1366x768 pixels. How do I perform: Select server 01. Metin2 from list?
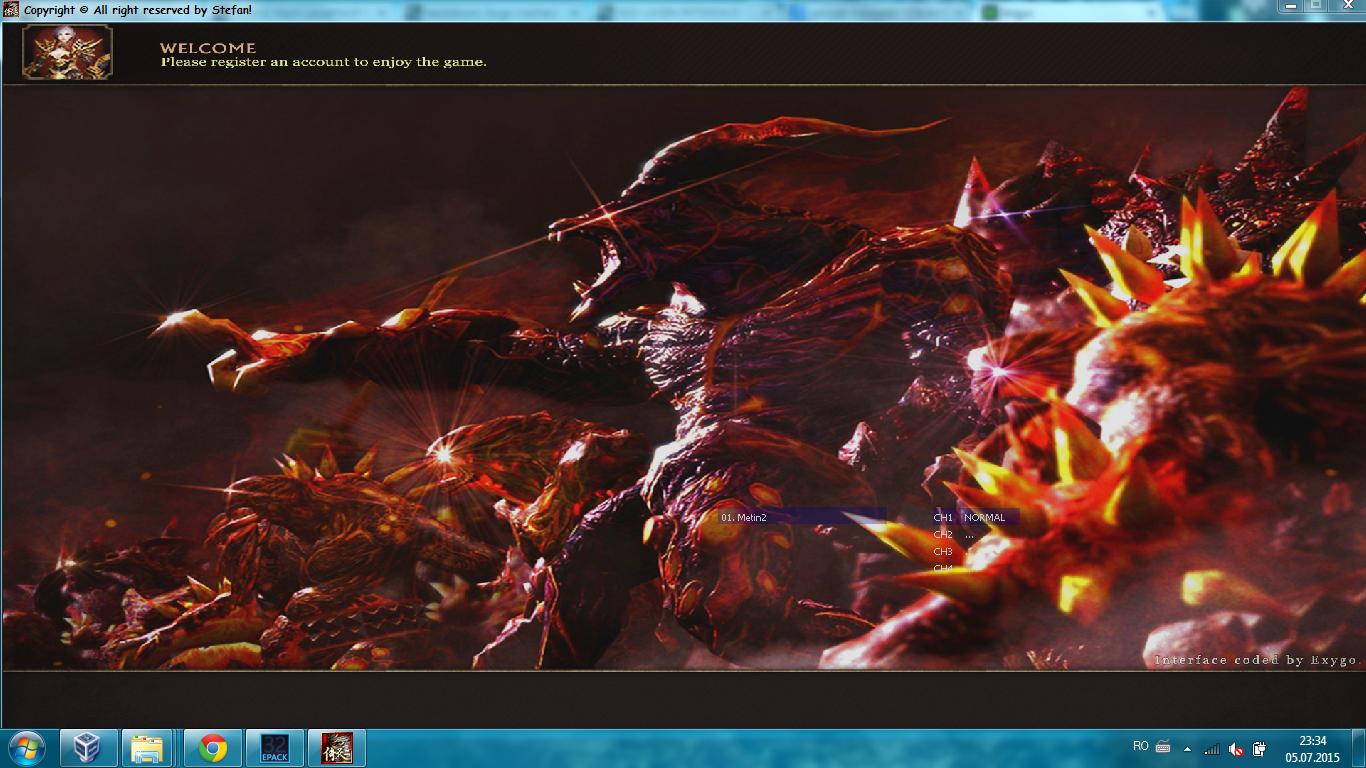click(802, 517)
